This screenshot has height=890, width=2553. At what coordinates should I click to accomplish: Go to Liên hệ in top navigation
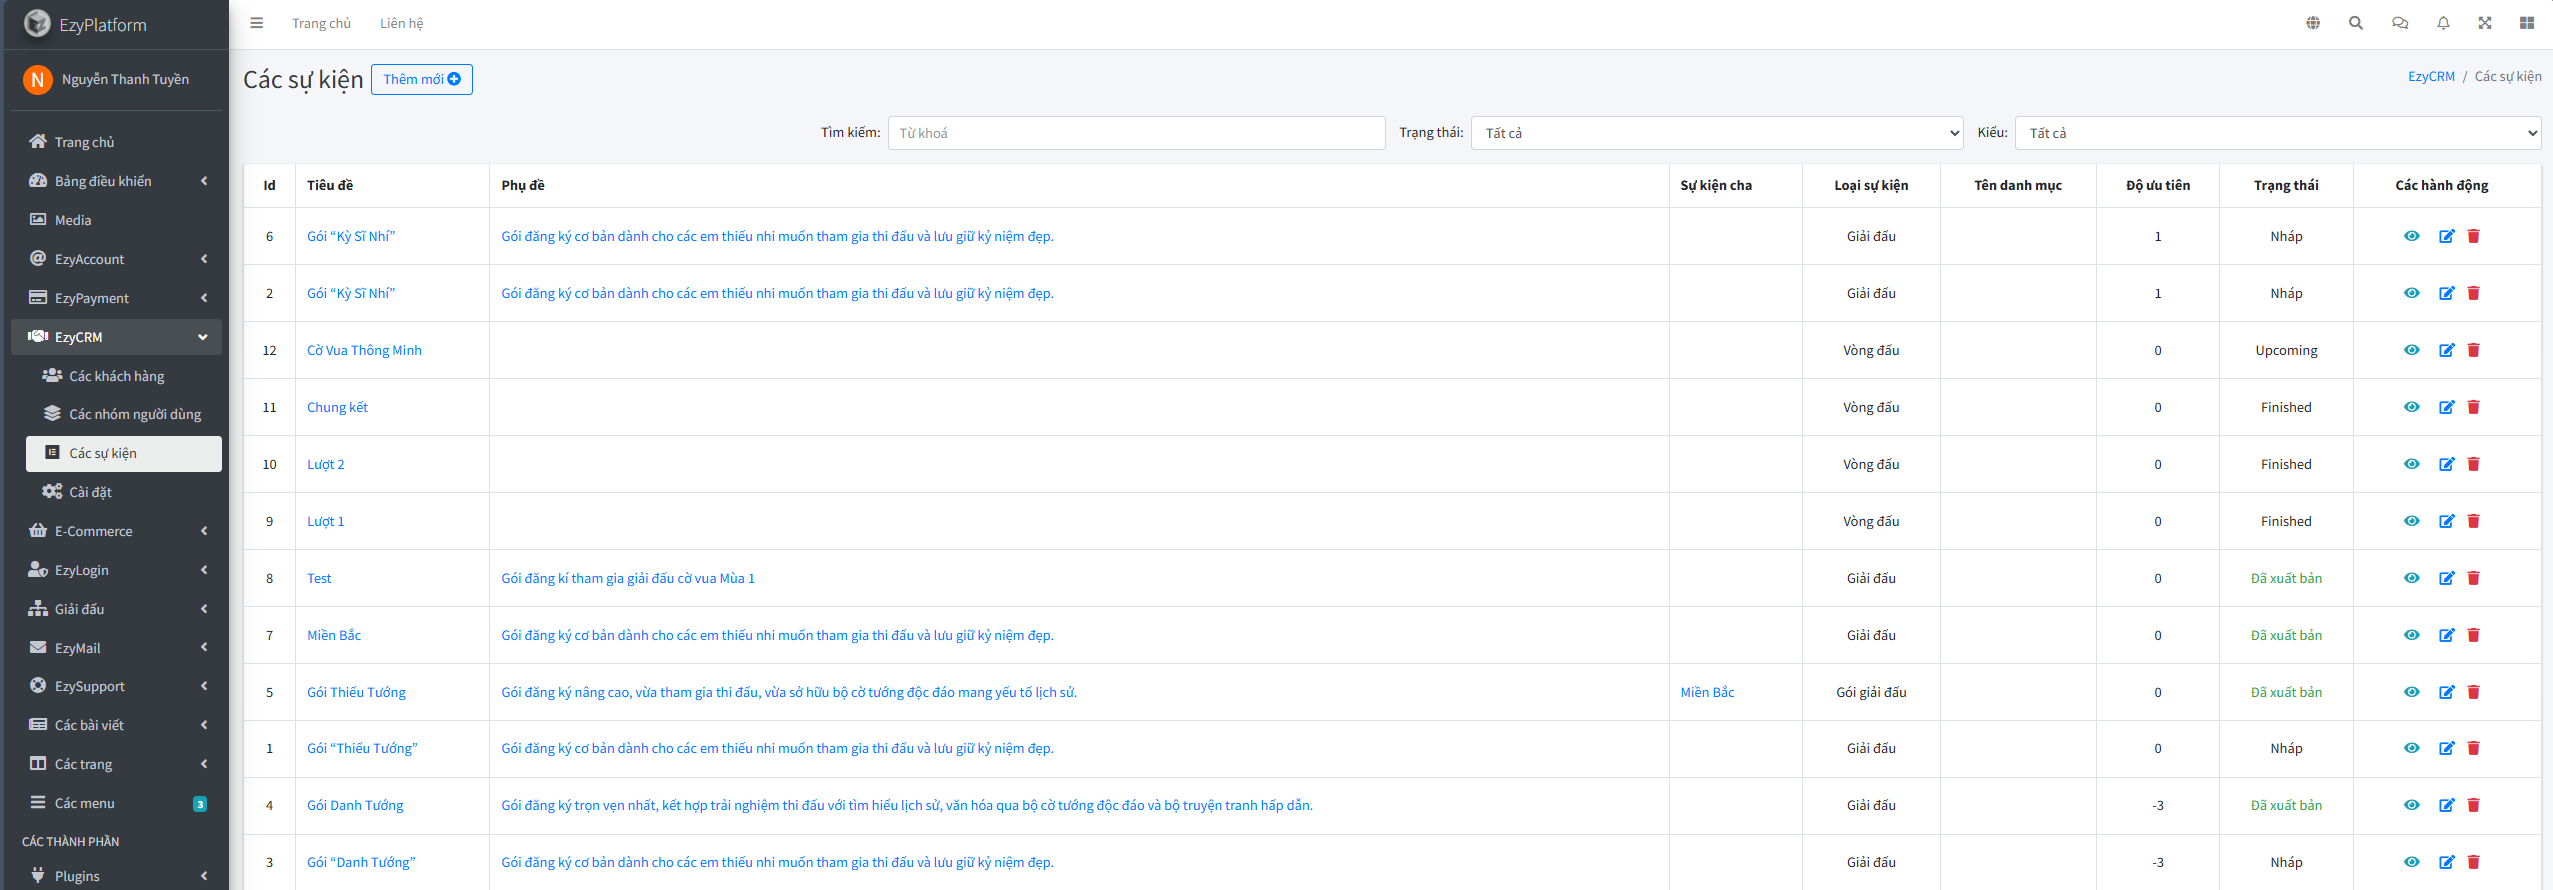coord(401,23)
